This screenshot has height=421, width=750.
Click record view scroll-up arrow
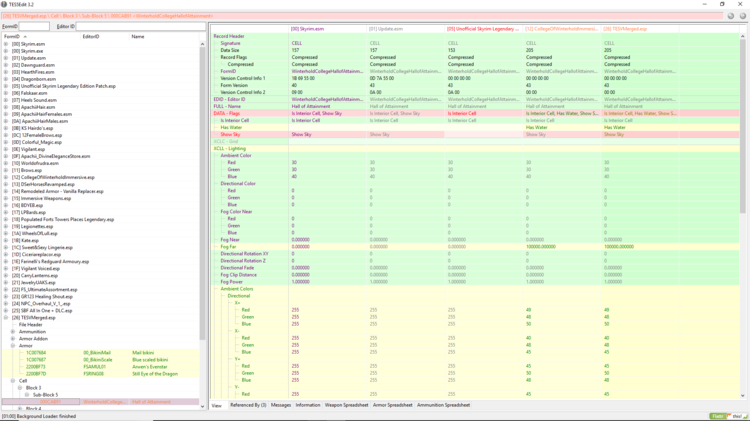pos(743,36)
